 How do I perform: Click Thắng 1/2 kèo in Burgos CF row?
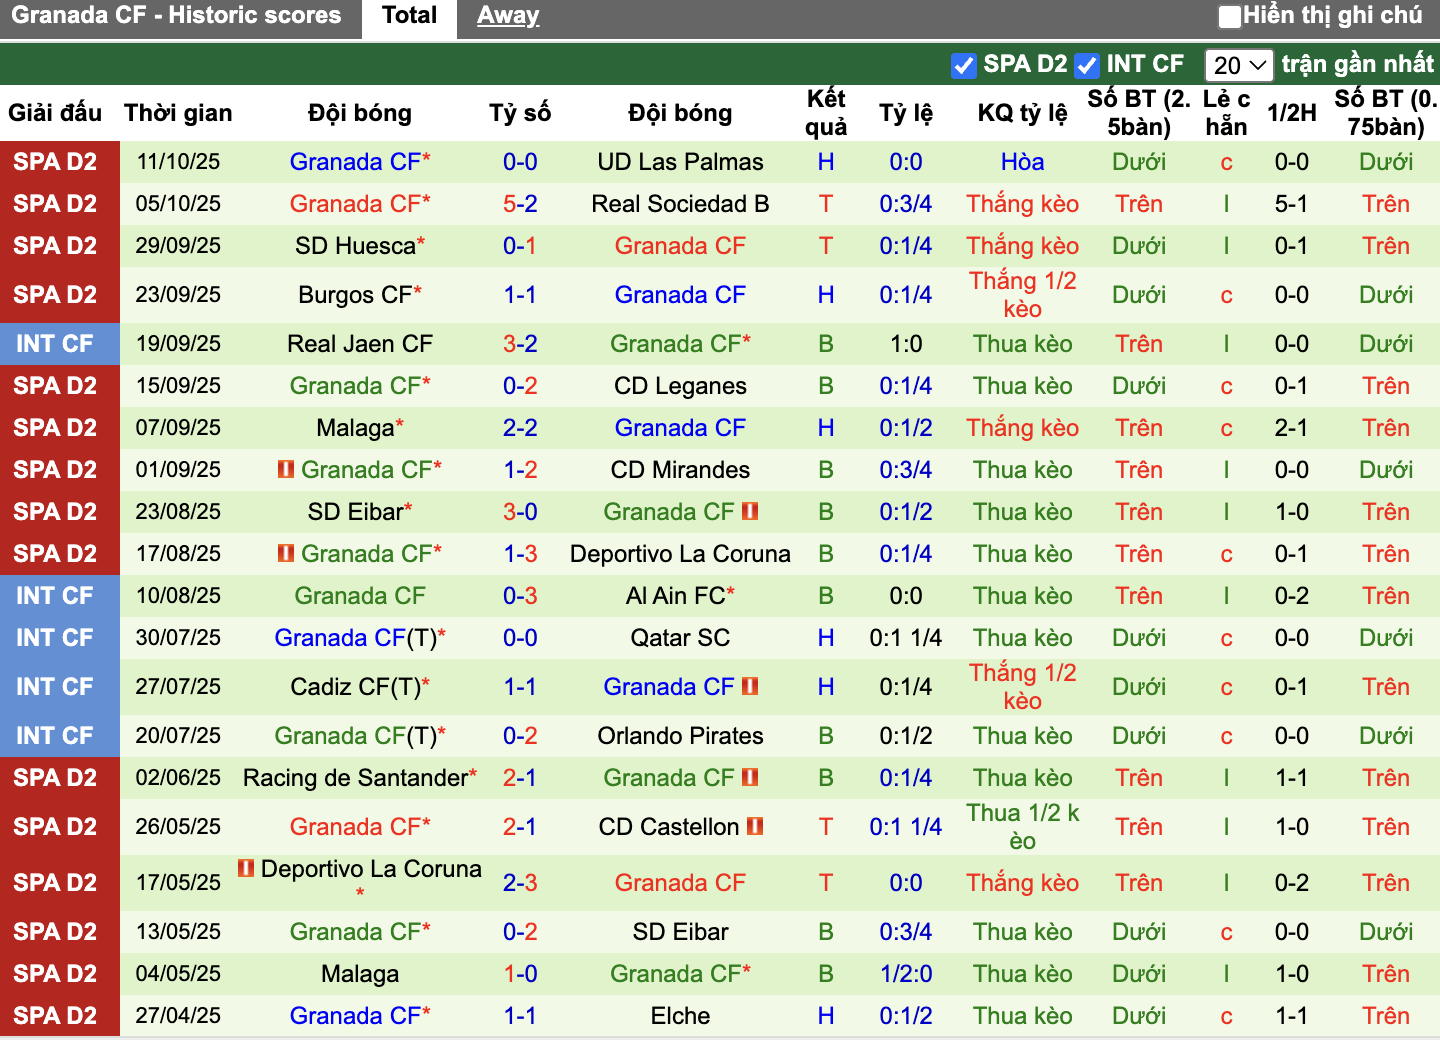pyautogui.click(x=1022, y=295)
